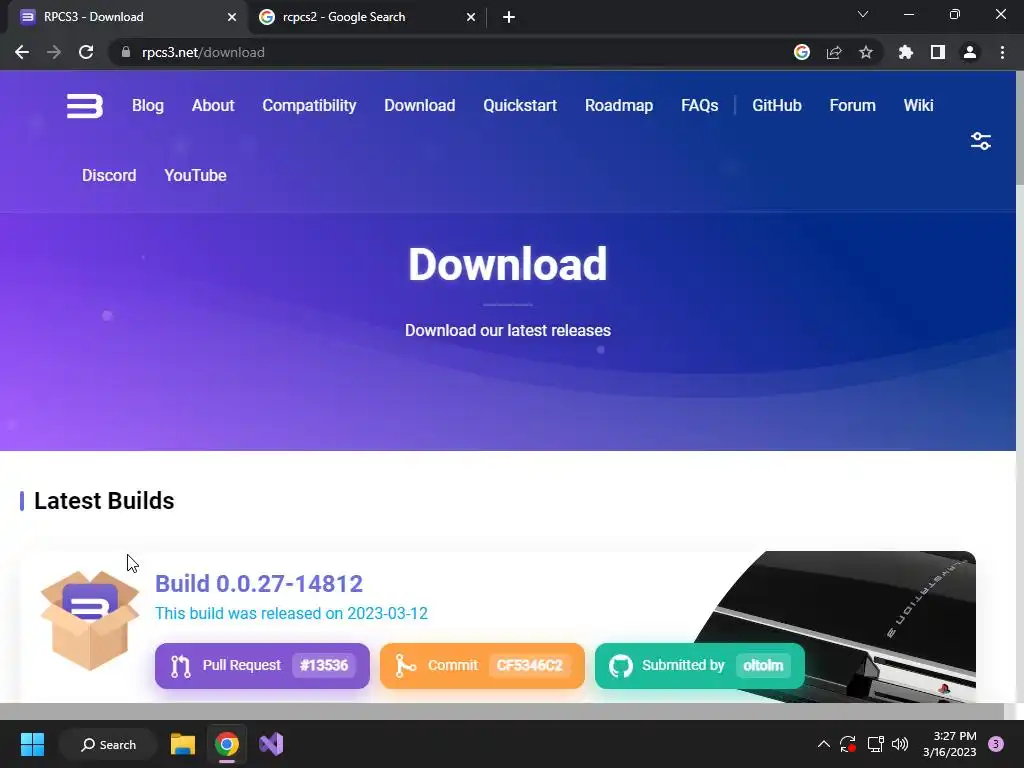The width and height of the screenshot is (1024, 768).
Task: Open Chrome's three-dot menu
Action: tap(1002, 52)
